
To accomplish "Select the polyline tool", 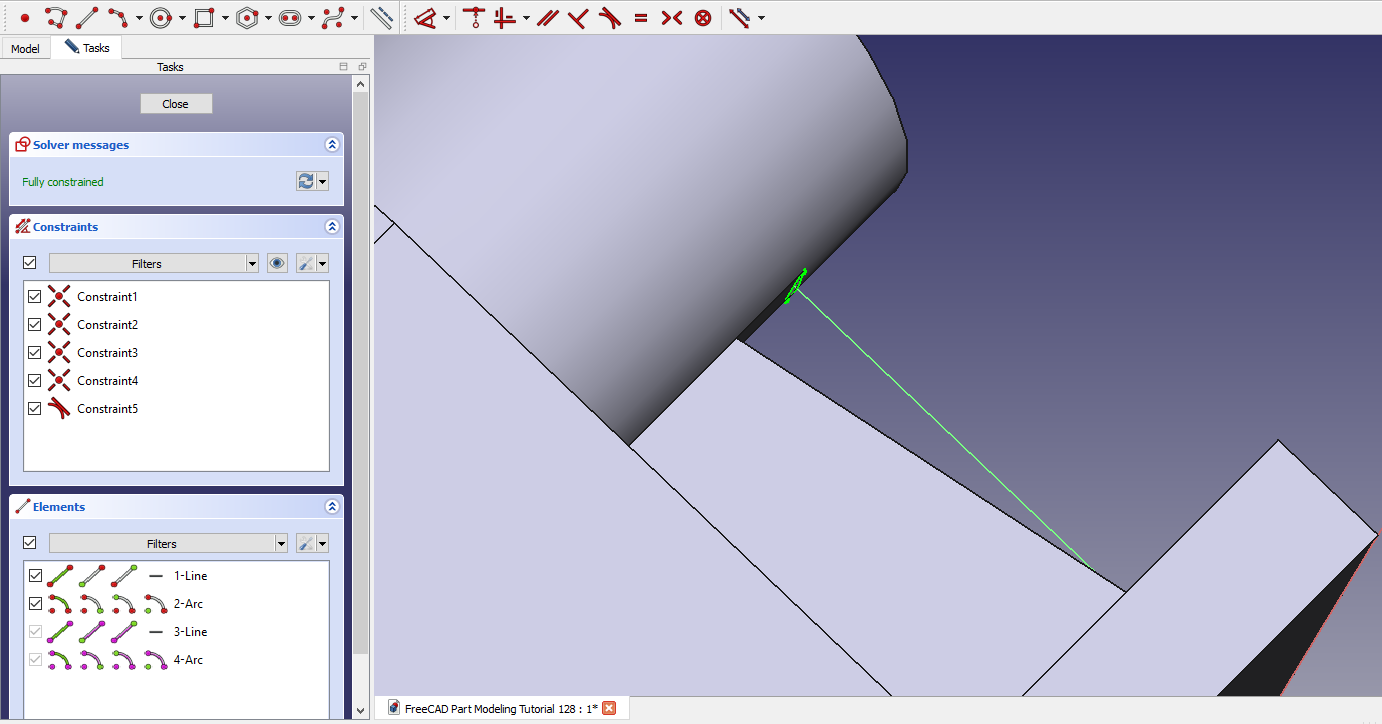I will pyautogui.click(x=56, y=18).
